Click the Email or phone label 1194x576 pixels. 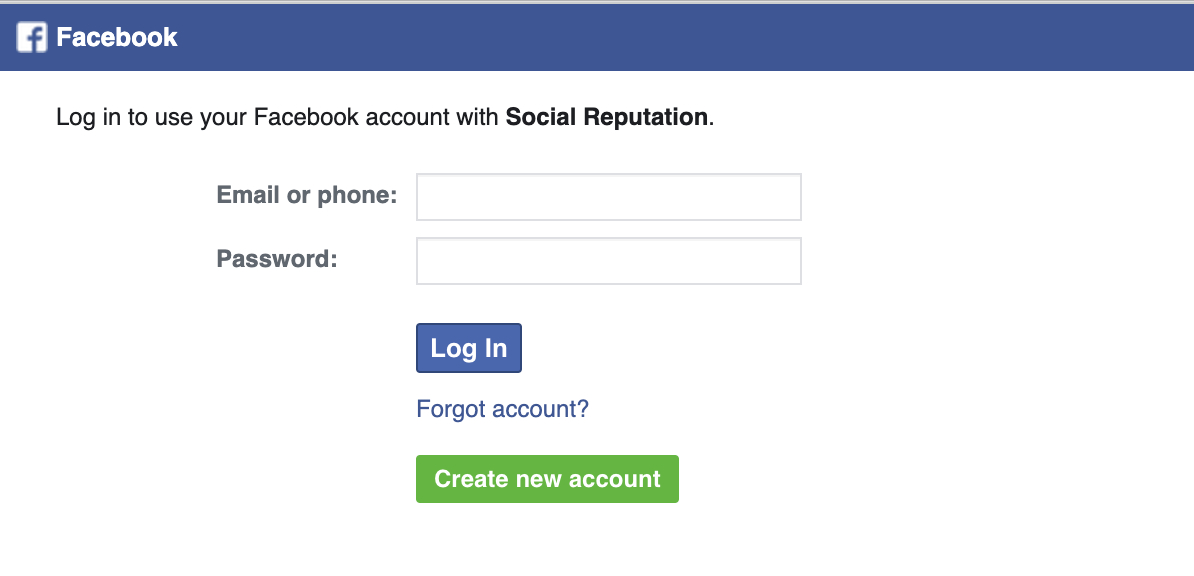(306, 195)
